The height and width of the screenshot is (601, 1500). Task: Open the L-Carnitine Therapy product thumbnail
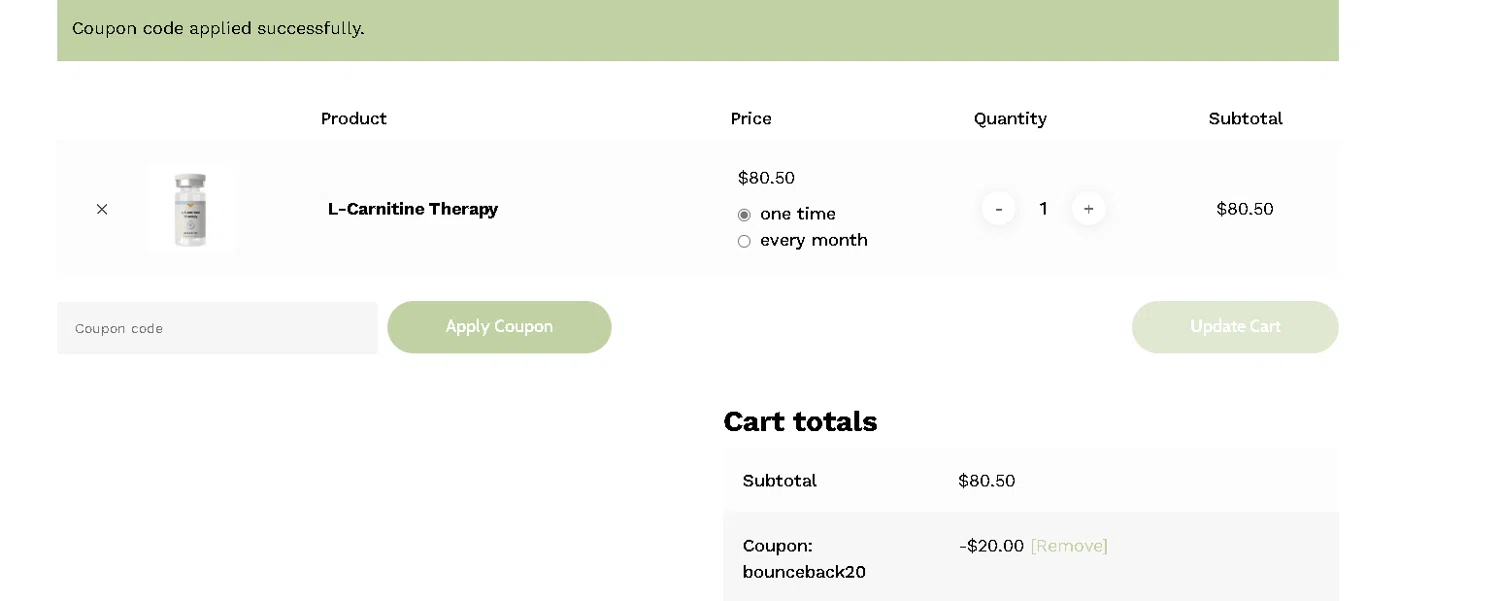(x=191, y=209)
